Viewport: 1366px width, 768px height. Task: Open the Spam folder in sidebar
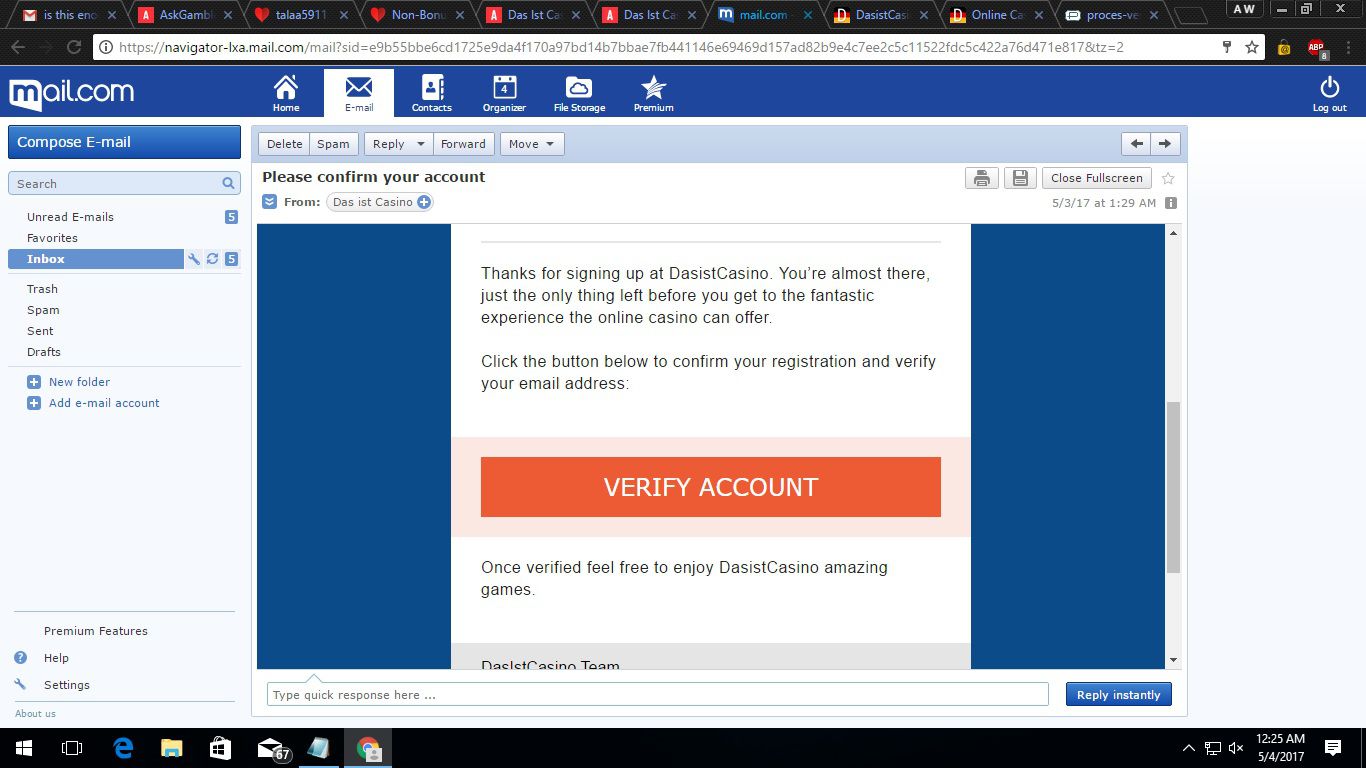coord(43,310)
